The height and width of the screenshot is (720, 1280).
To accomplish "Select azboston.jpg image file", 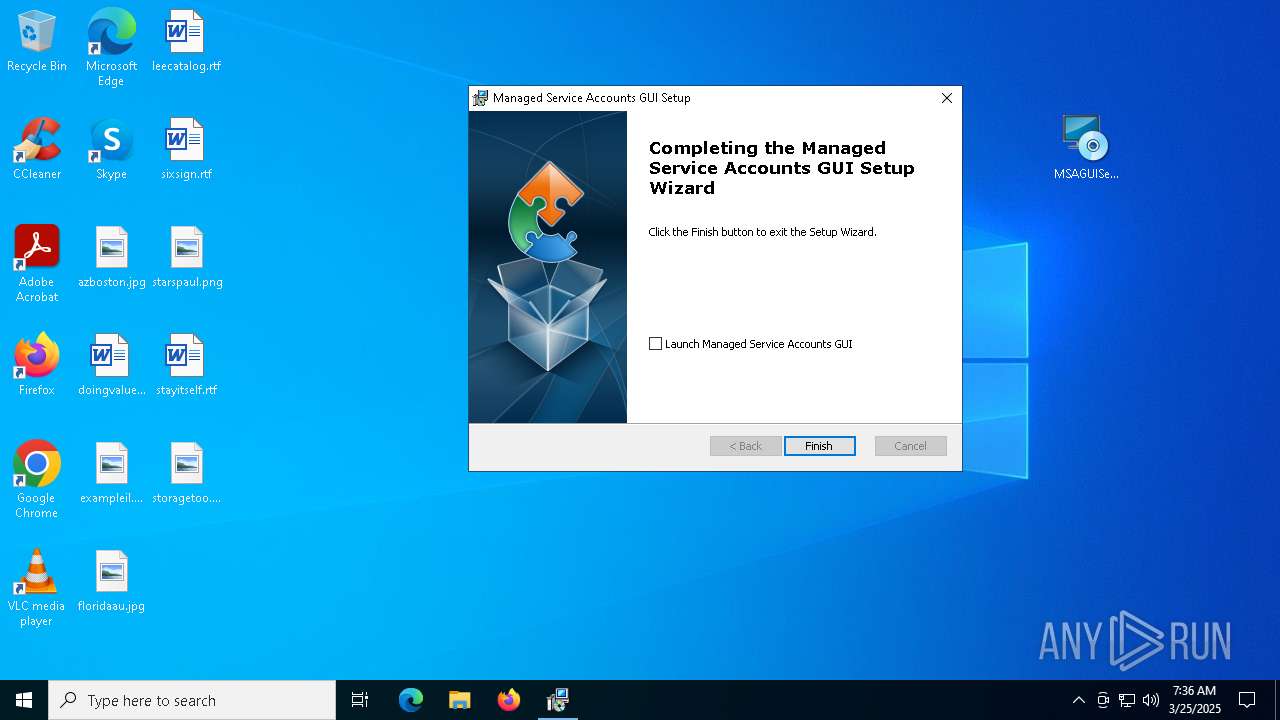I will [111, 258].
